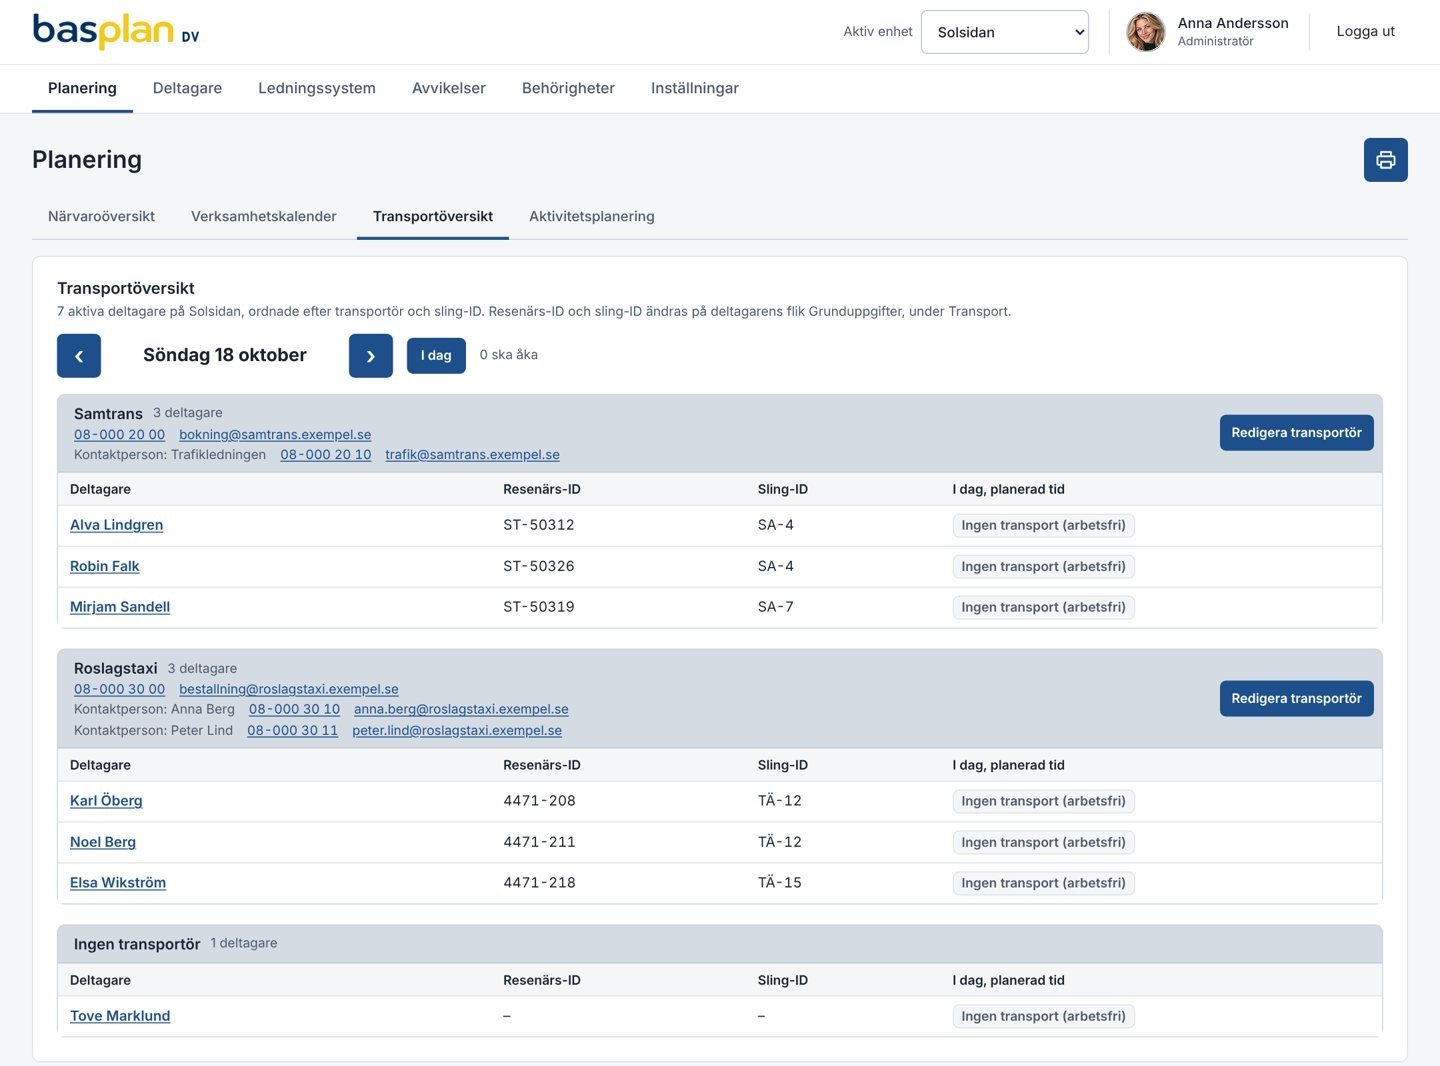Open the Aktiv enhet Solsidan dropdown
This screenshot has width=1440, height=1066.
[x=1004, y=32]
